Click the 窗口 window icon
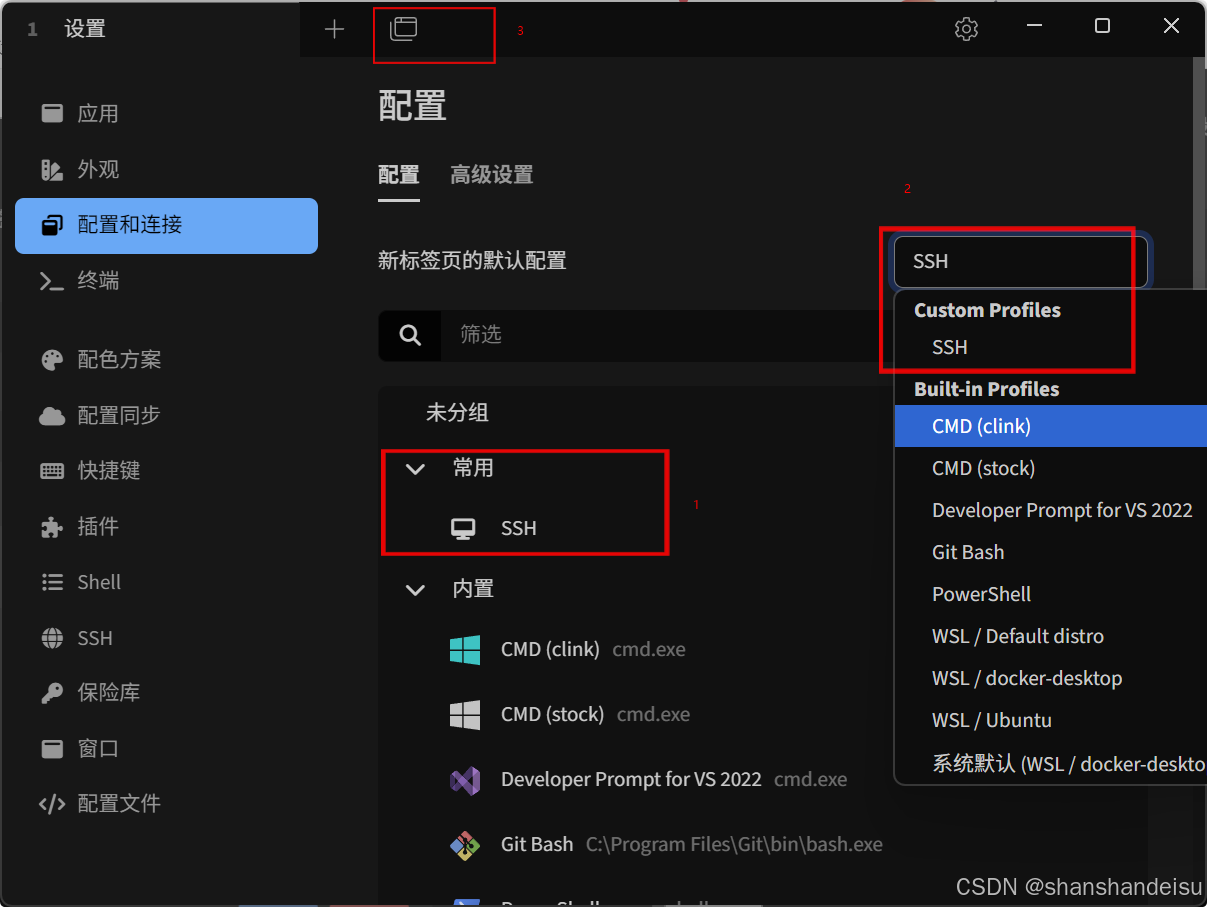The width and height of the screenshot is (1207, 907). [x=52, y=748]
